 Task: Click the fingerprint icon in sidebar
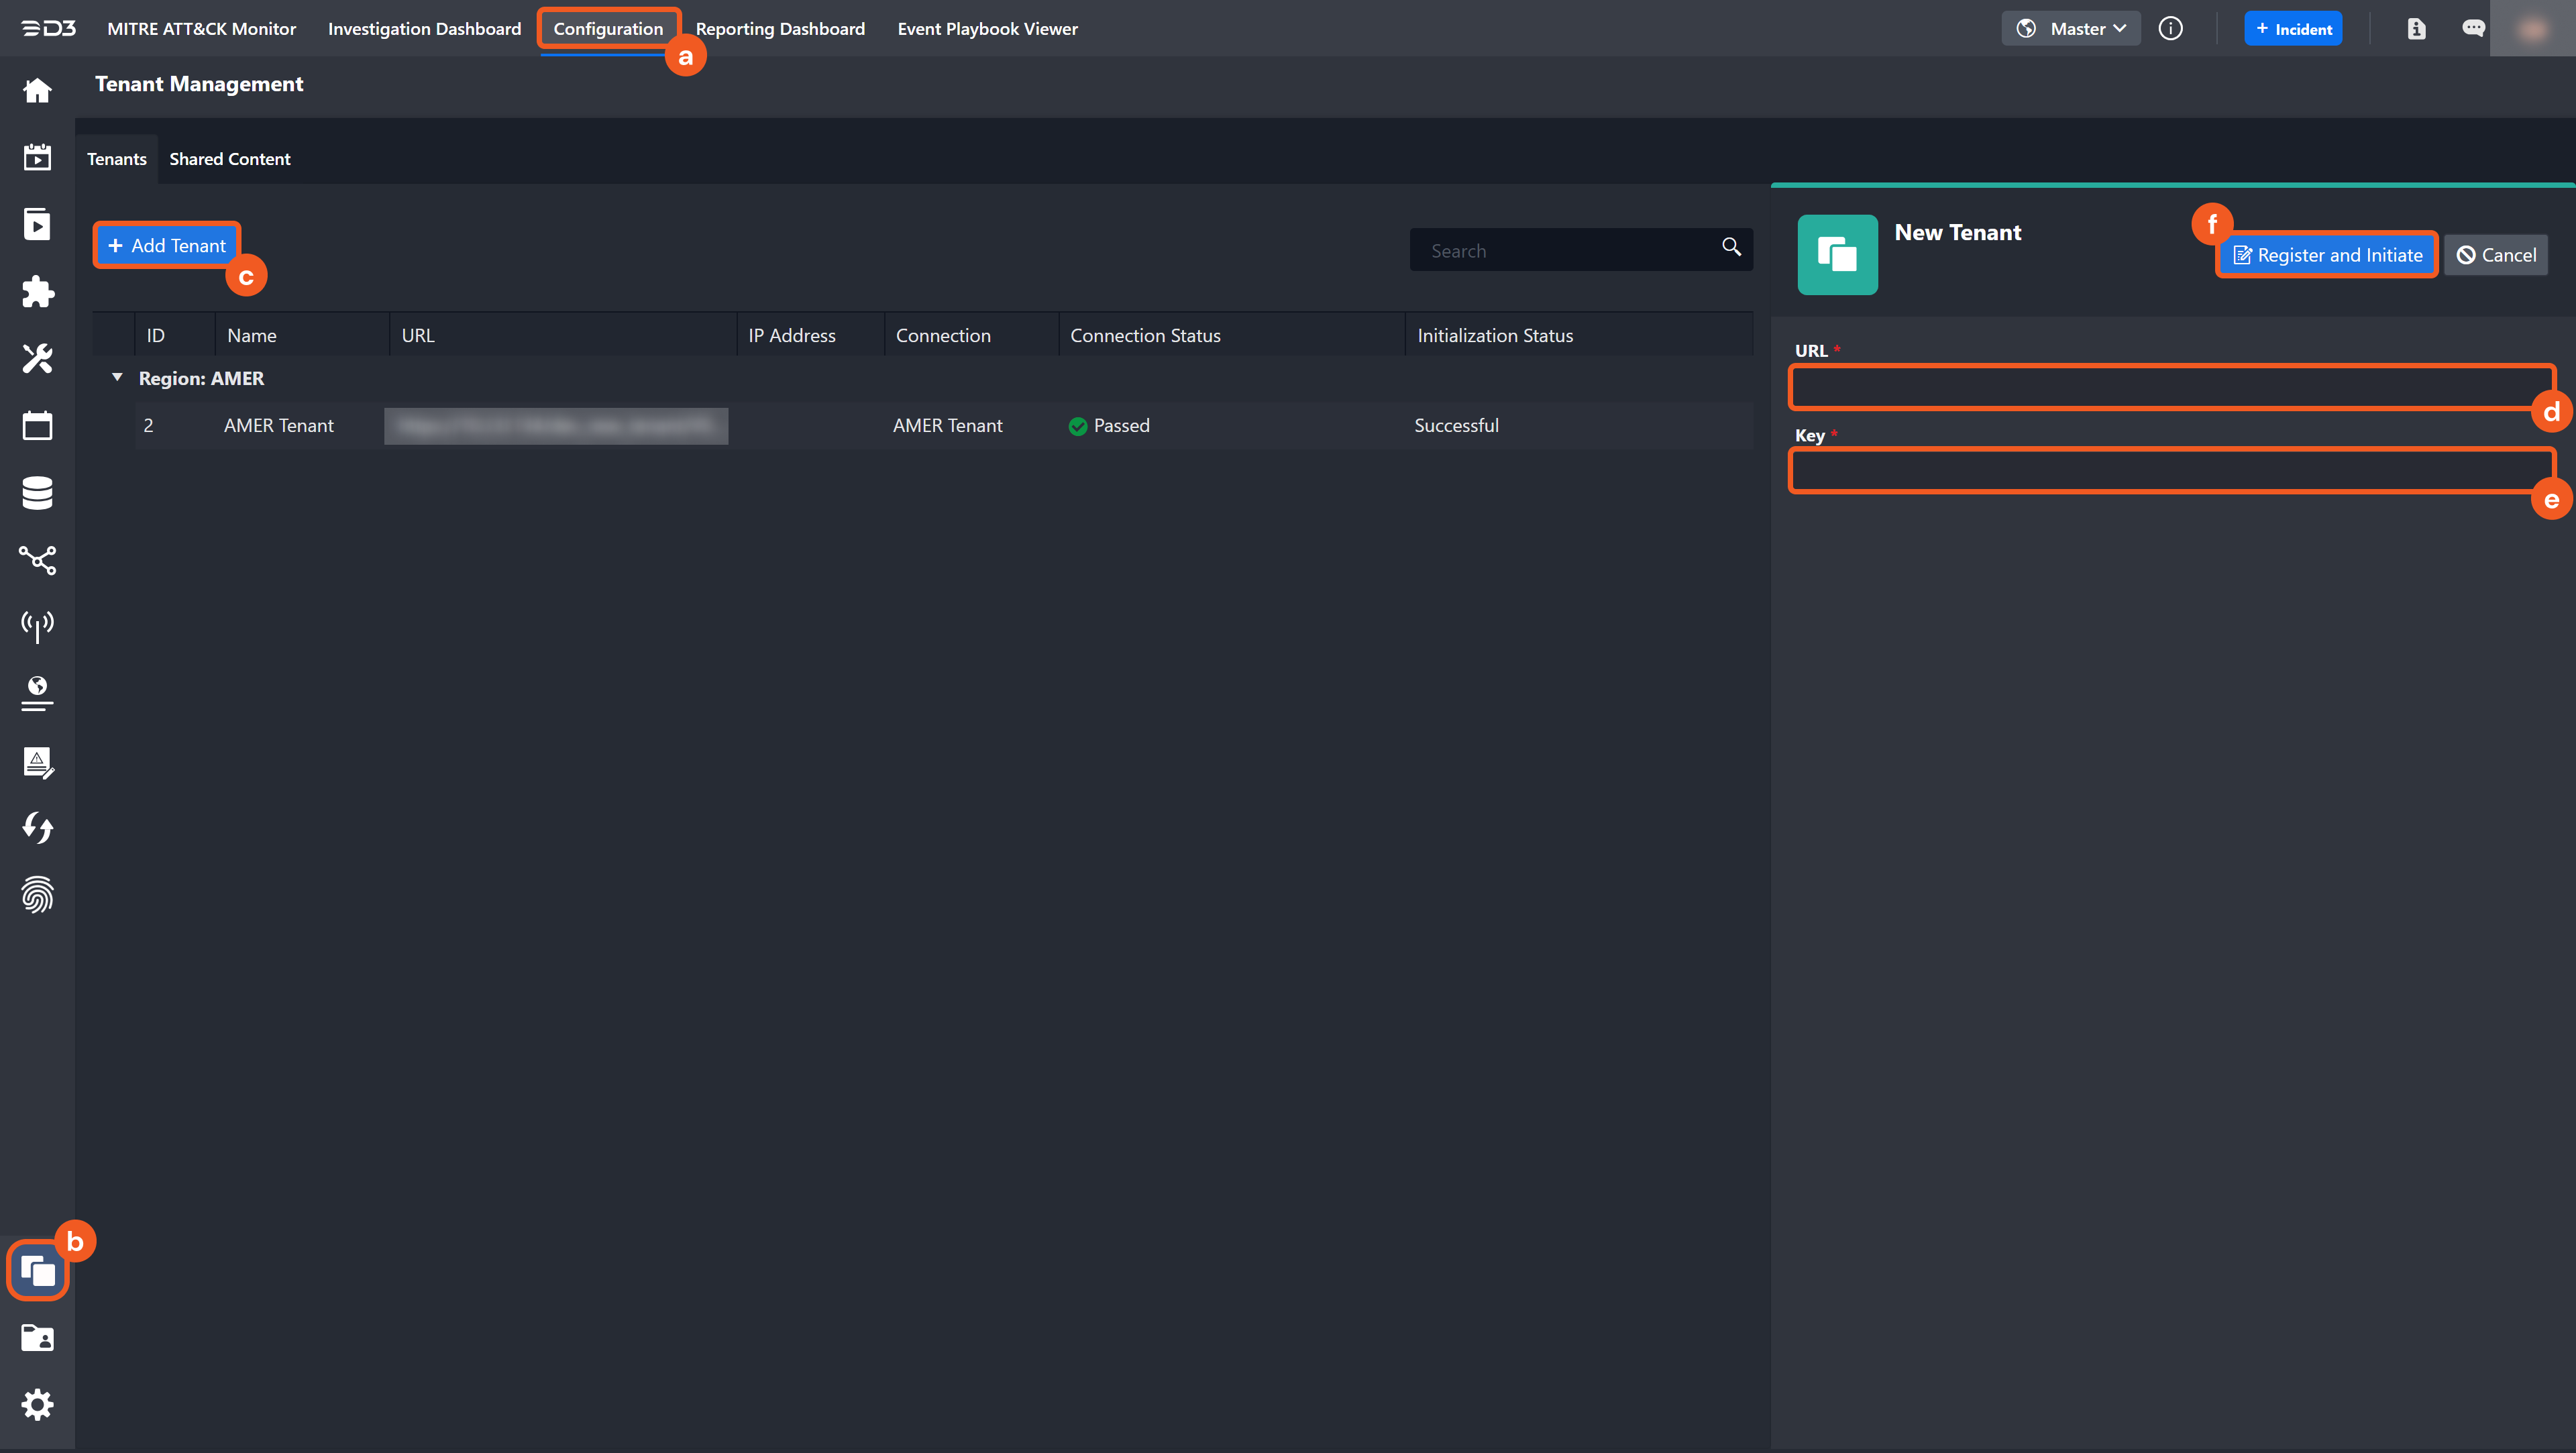click(x=37, y=895)
